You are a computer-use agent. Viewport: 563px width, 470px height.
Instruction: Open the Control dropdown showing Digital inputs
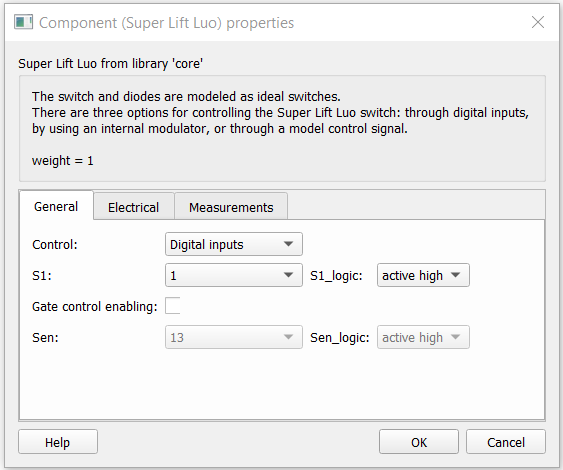[234, 245]
